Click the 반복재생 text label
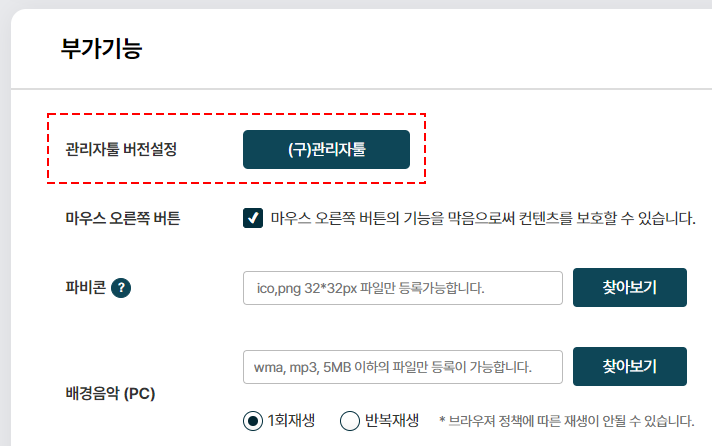Viewport: 712px width, 446px height. click(392, 421)
